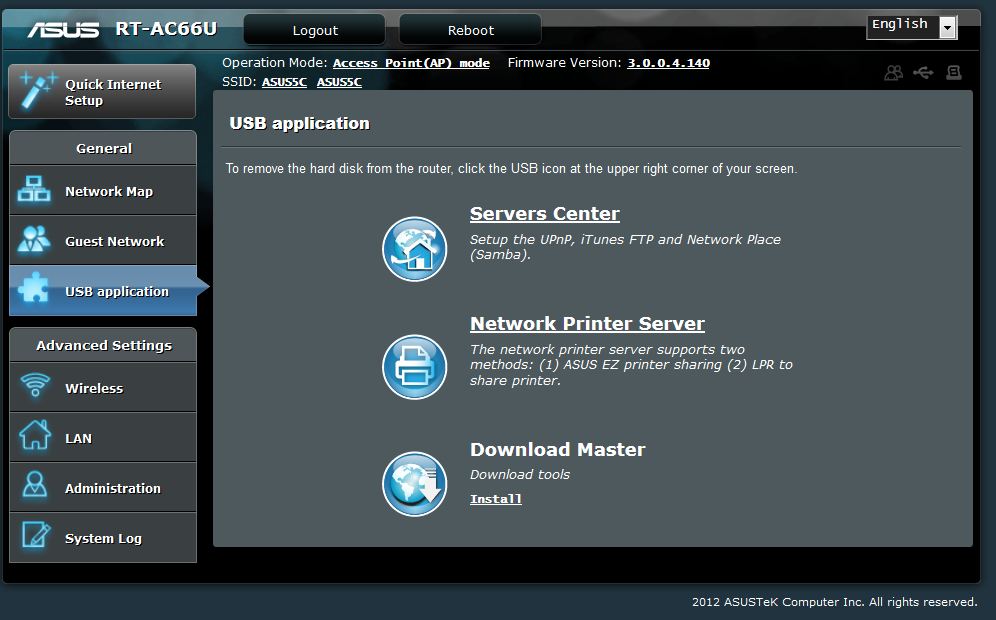Click the Administration person icon

(x=34, y=485)
